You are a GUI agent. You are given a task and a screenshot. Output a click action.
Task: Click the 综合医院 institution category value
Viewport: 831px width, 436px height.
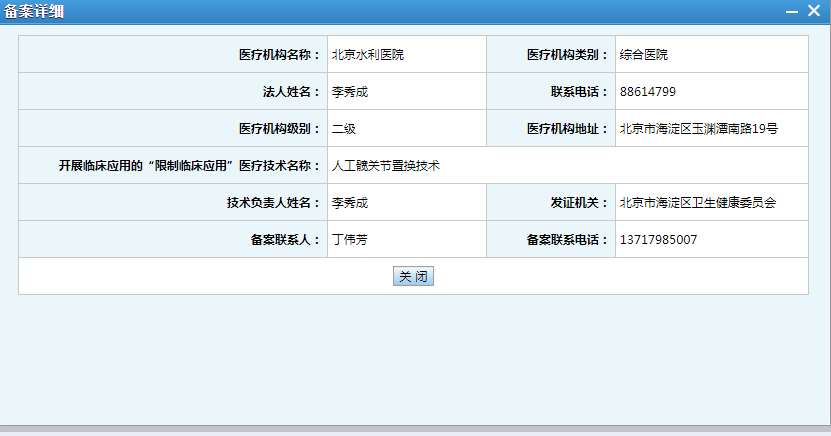tap(643, 55)
